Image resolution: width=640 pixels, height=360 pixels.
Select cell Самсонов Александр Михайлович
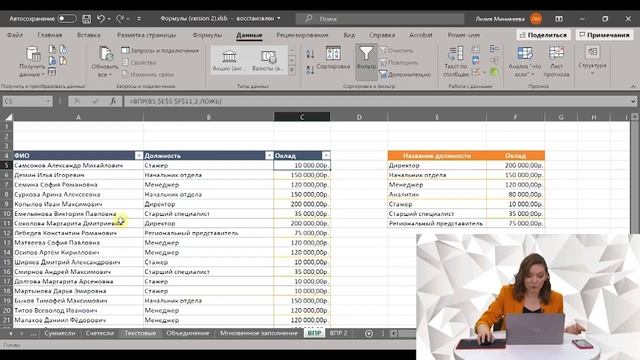coord(78,165)
